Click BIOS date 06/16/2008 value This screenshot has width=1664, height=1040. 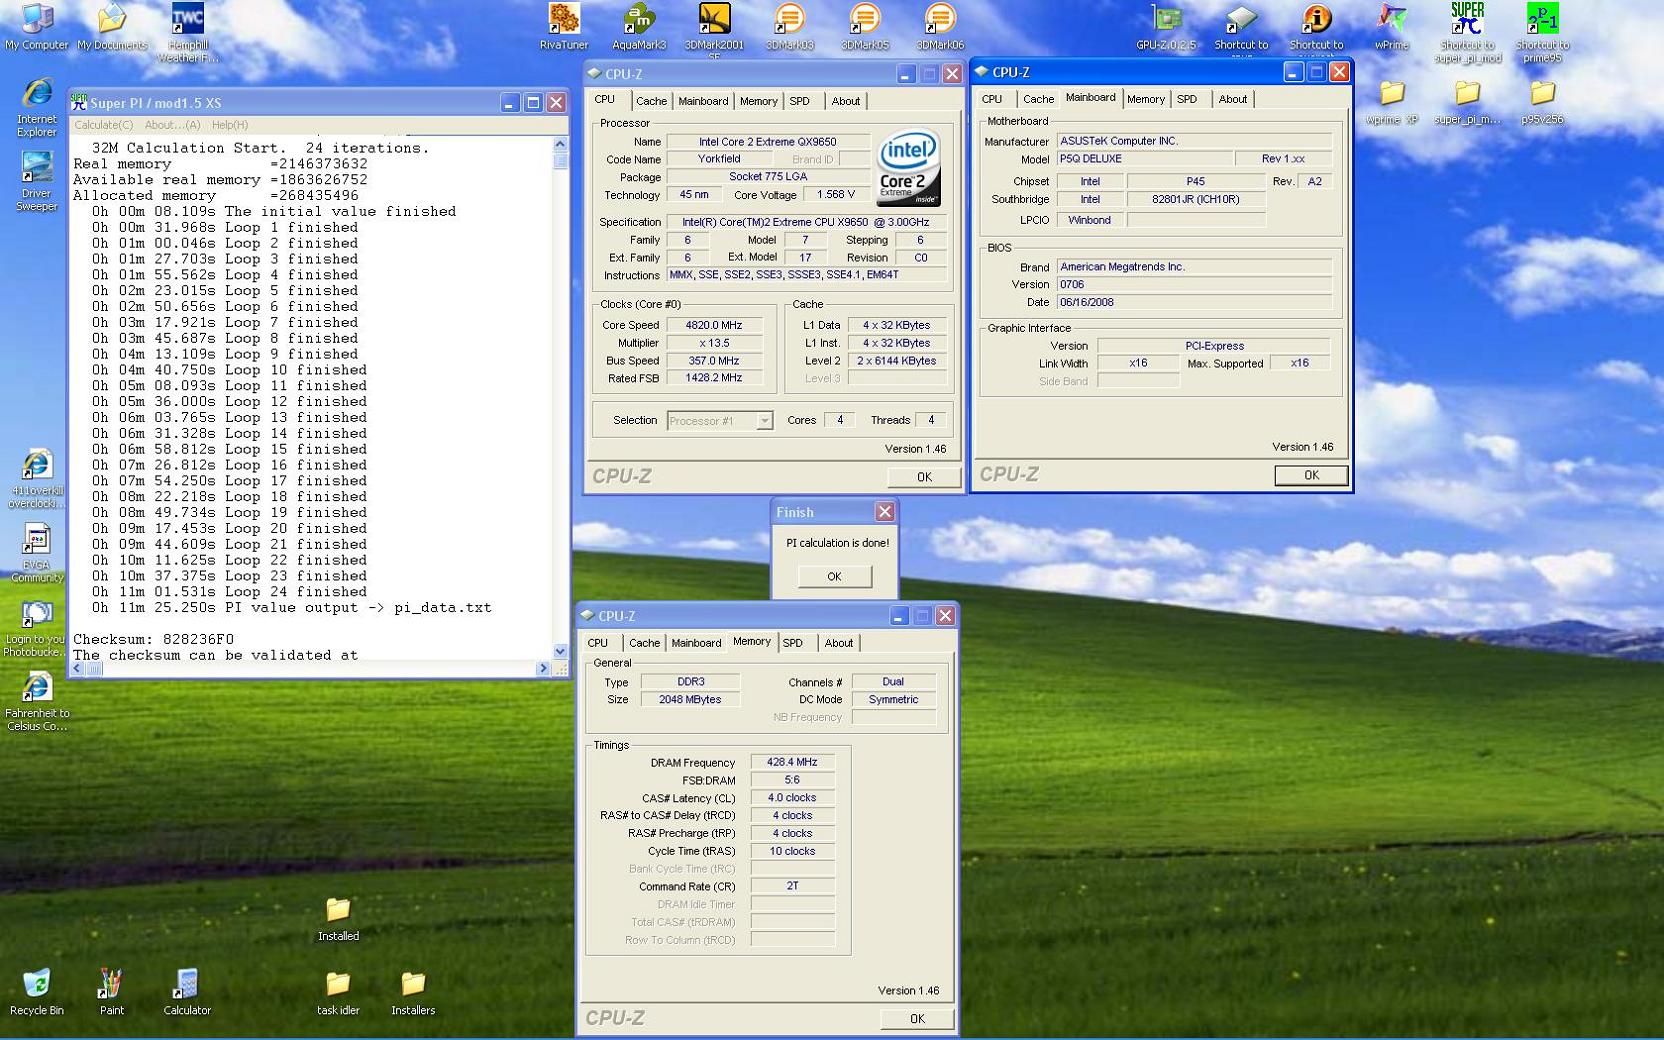(x=1194, y=302)
